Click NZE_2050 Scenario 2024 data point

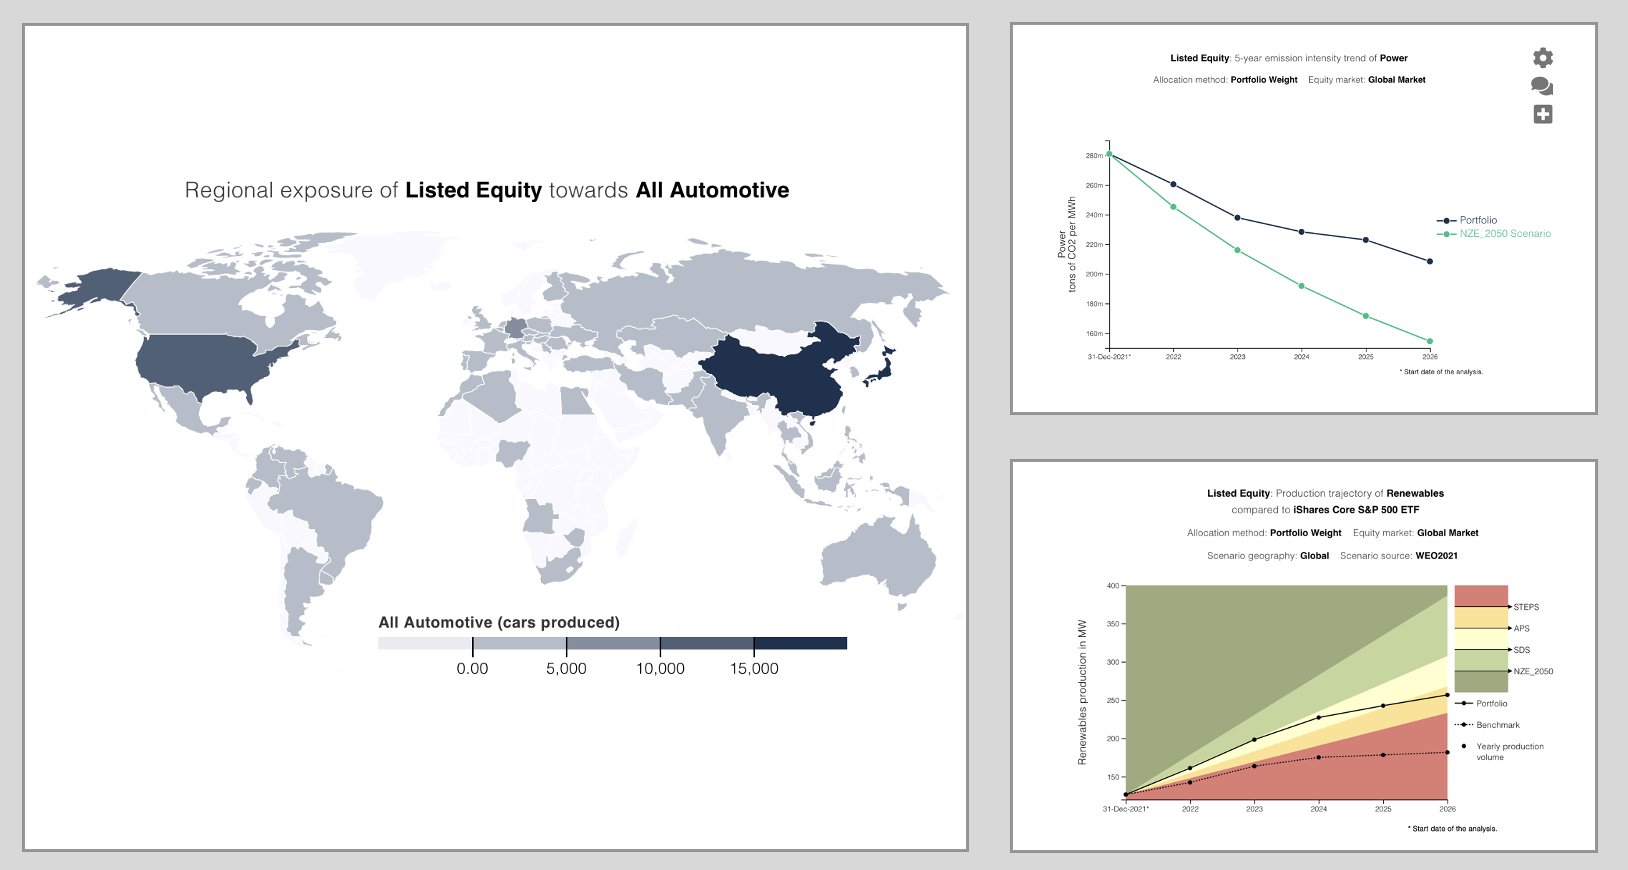(x=1301, y=286)
